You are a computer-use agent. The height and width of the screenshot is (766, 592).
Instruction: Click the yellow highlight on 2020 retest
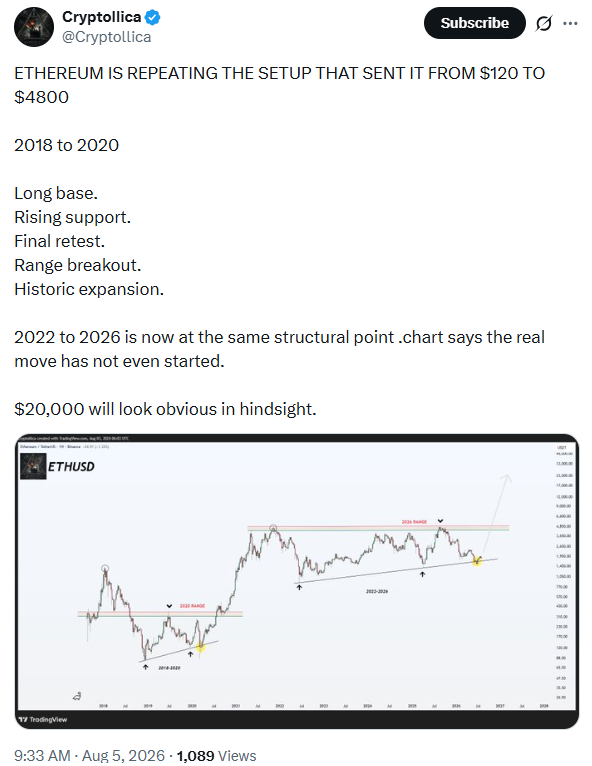[x=201, y=647]
